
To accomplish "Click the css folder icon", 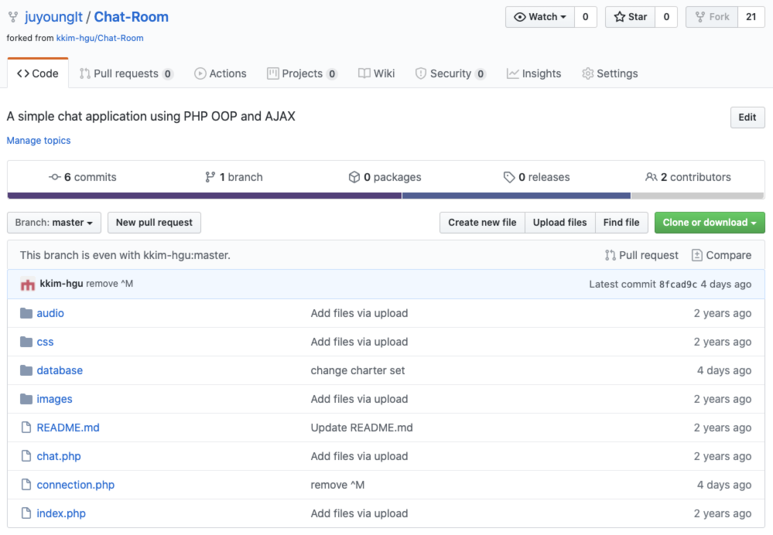I will point(26,342).
